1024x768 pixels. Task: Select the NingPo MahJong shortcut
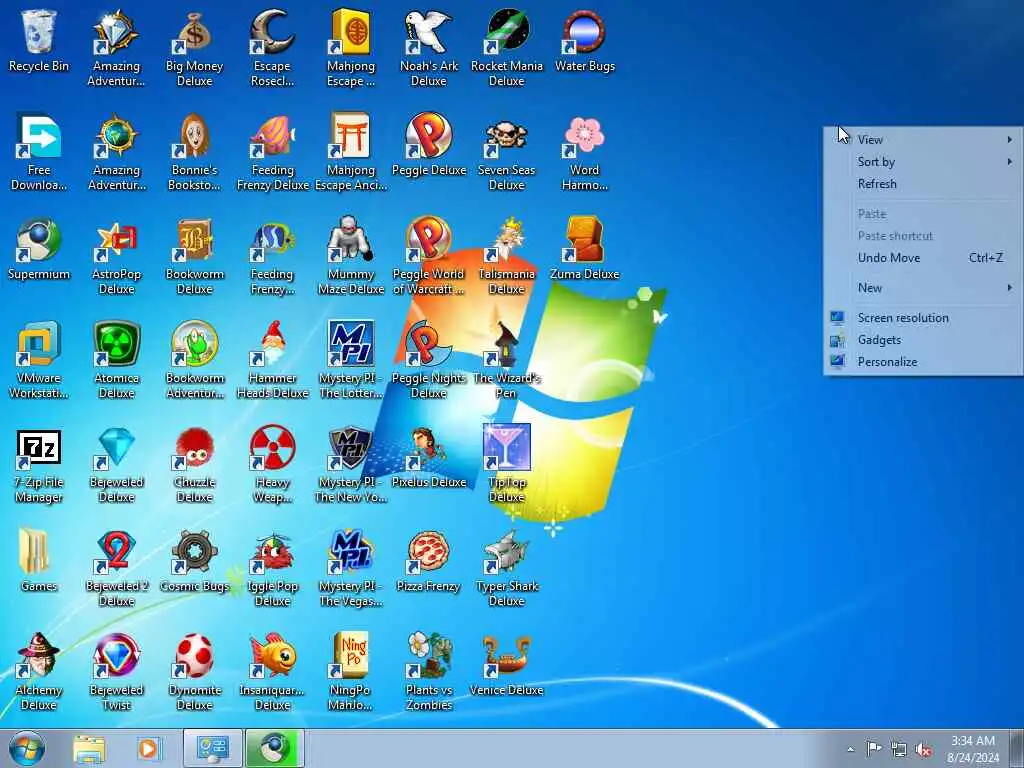point(351,672)
